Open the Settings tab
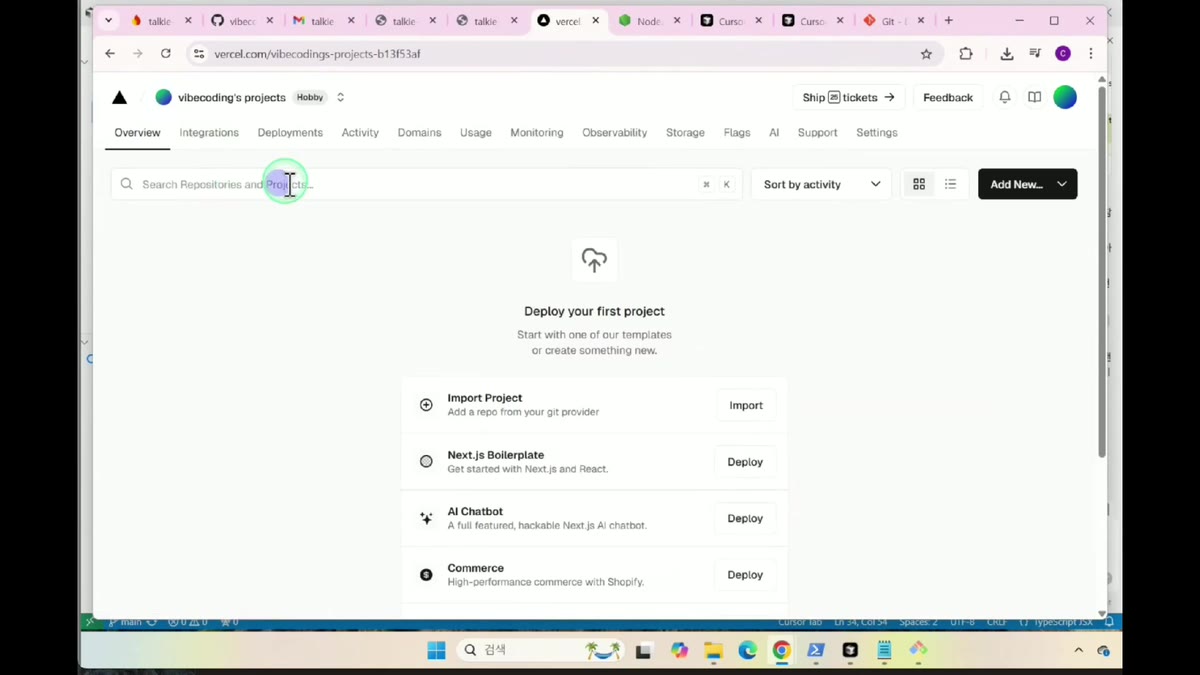The width and height of the screenshot is (1200, 675). point(877,132)
